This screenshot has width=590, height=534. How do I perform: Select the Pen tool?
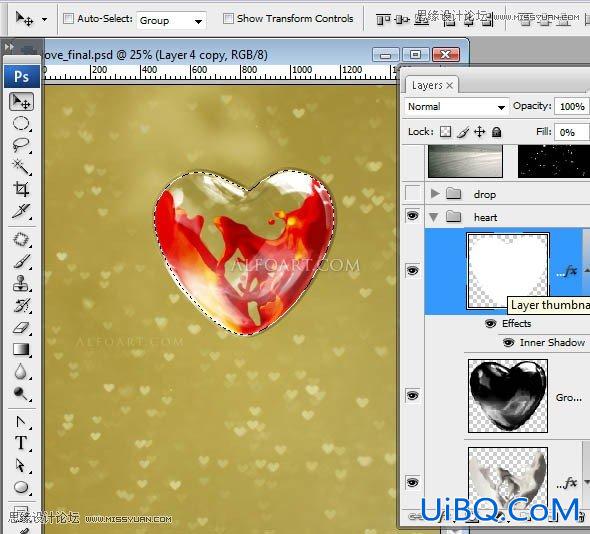[21, 422]
